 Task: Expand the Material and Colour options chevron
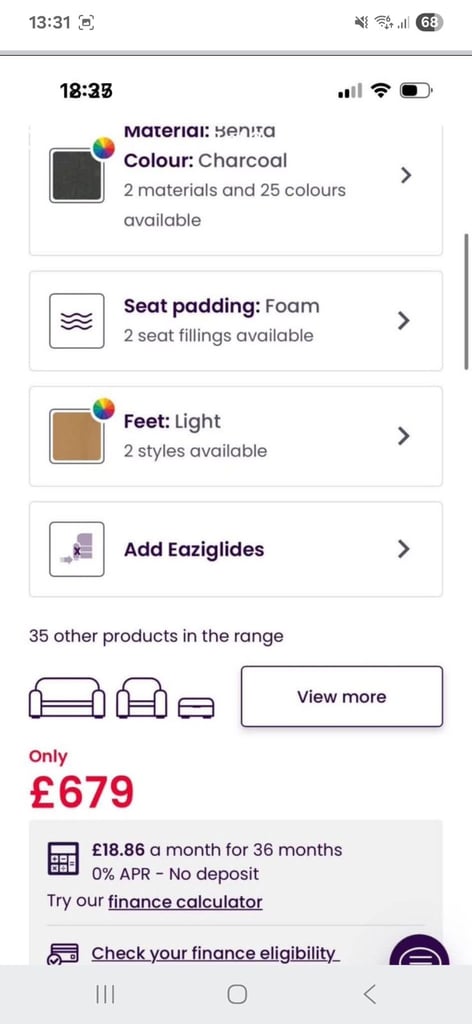(x=406, y=175)
